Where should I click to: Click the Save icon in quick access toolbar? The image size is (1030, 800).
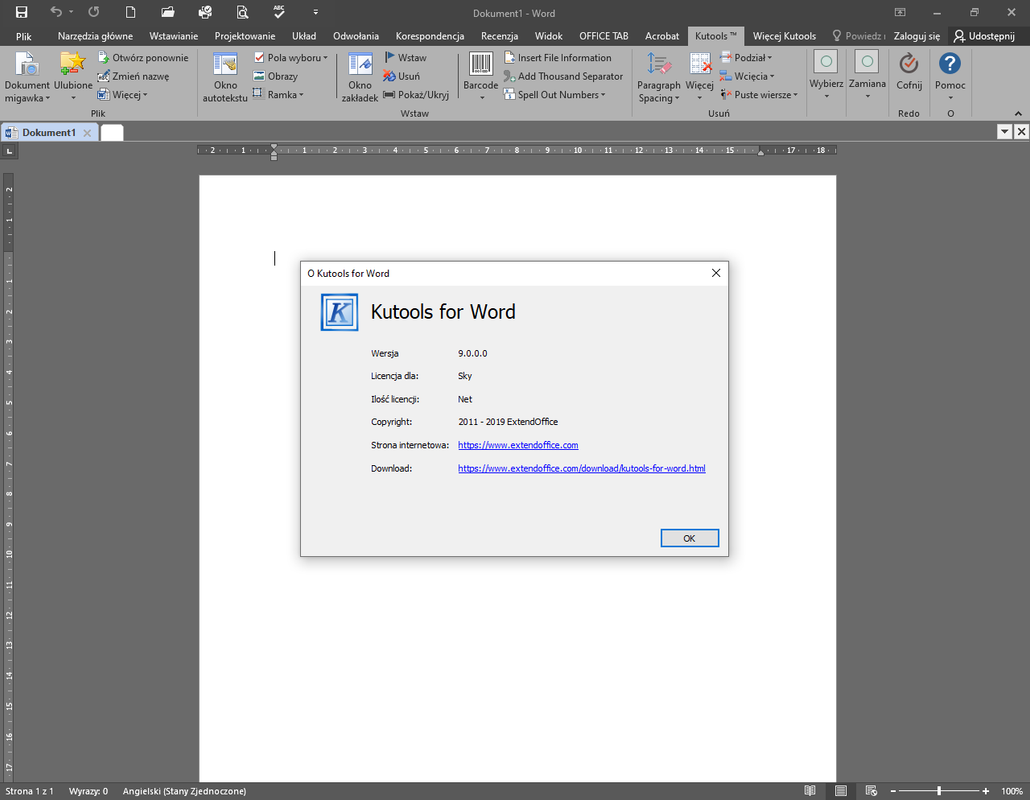(x=21, y=12)
